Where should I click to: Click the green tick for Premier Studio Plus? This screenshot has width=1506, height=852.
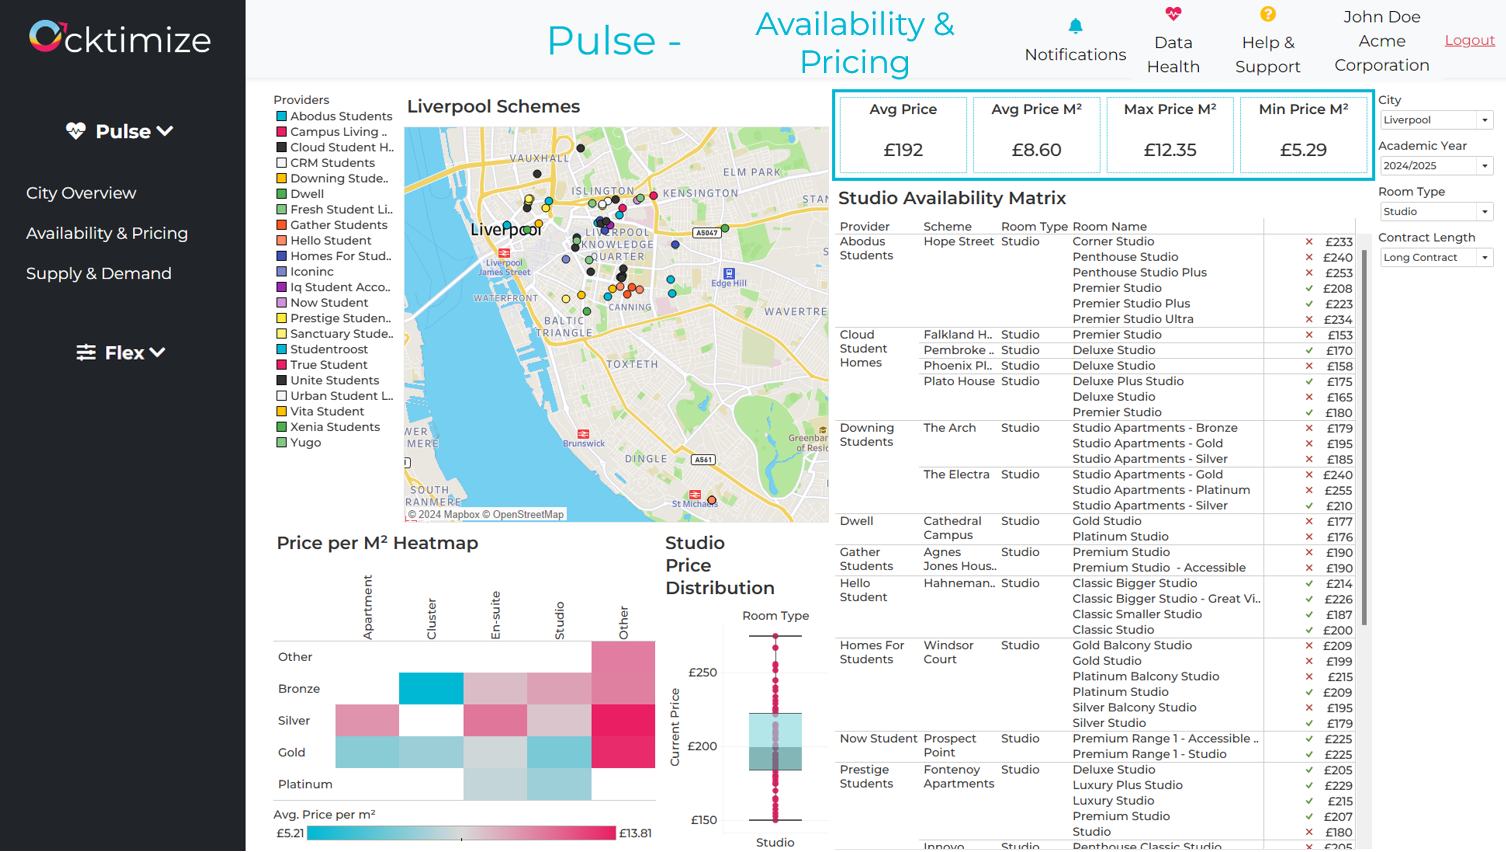point(1309,304)
